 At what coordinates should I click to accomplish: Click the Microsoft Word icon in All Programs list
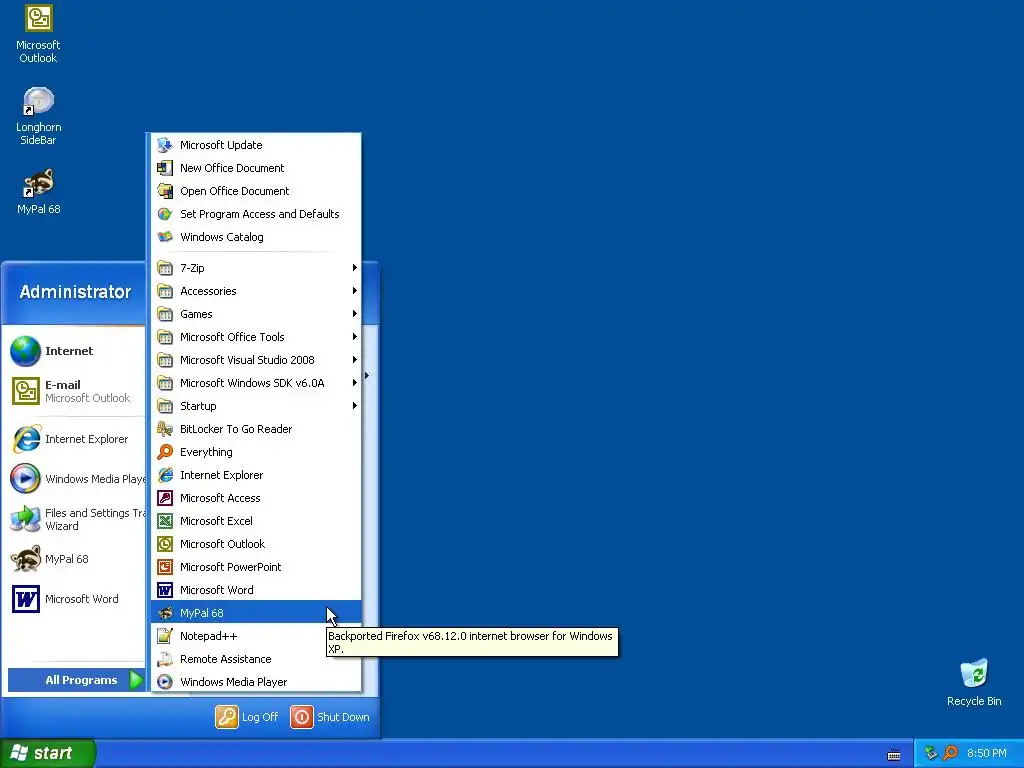click(165, 590)
